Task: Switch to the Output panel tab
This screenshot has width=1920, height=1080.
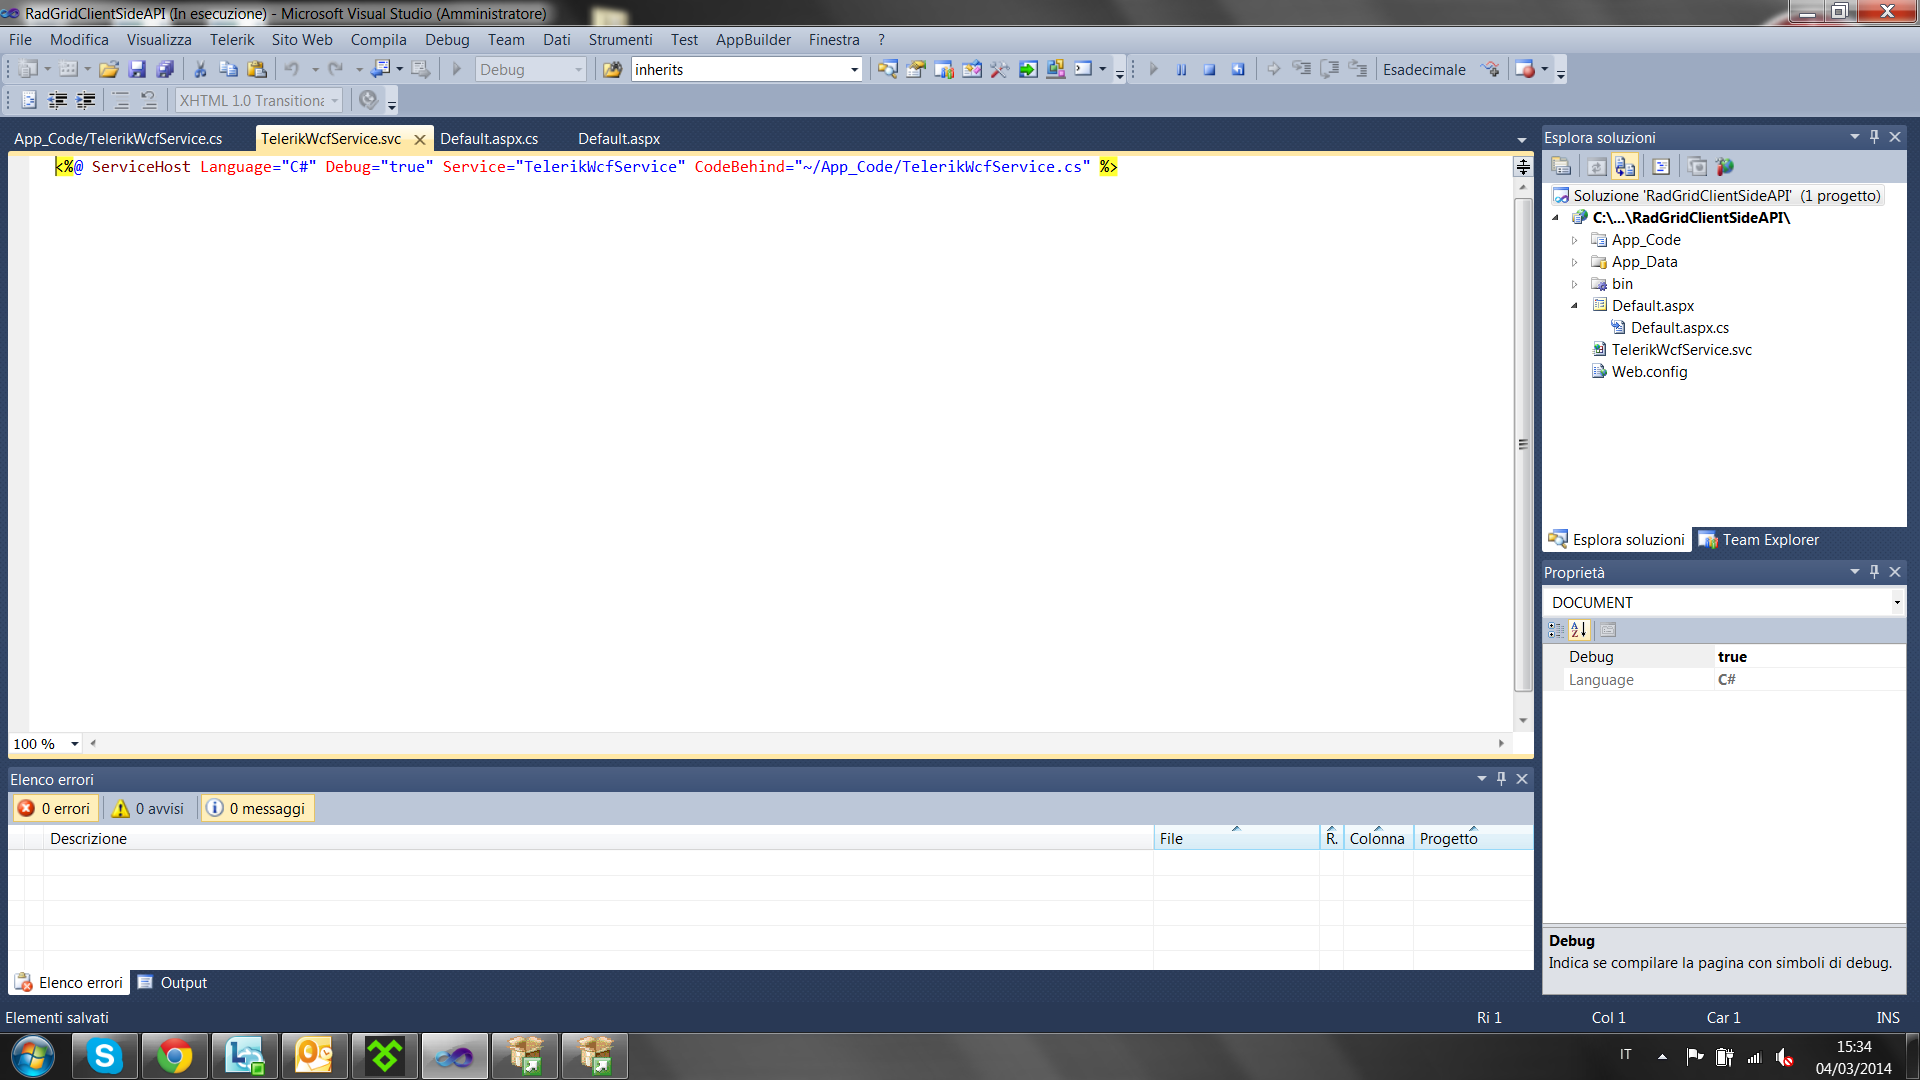Action: [172, 983]
